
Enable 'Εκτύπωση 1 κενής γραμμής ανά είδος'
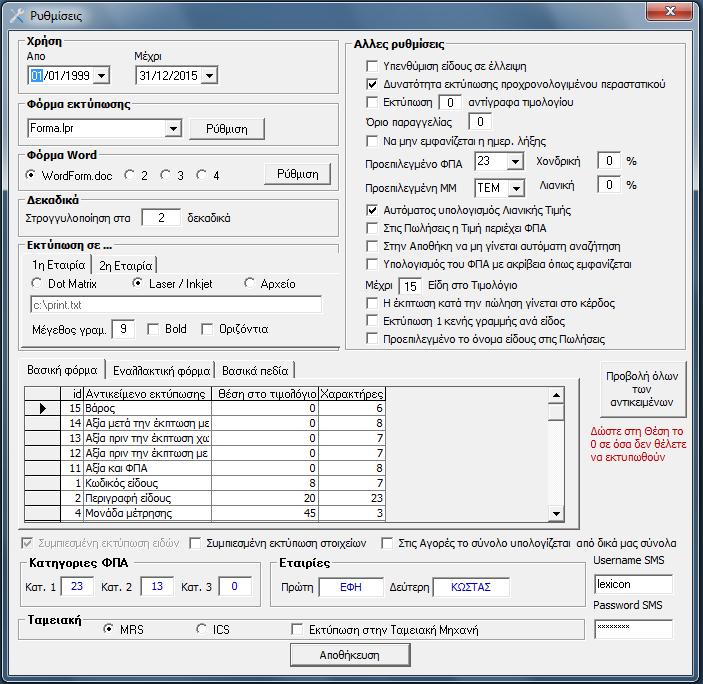pos(372,321)
